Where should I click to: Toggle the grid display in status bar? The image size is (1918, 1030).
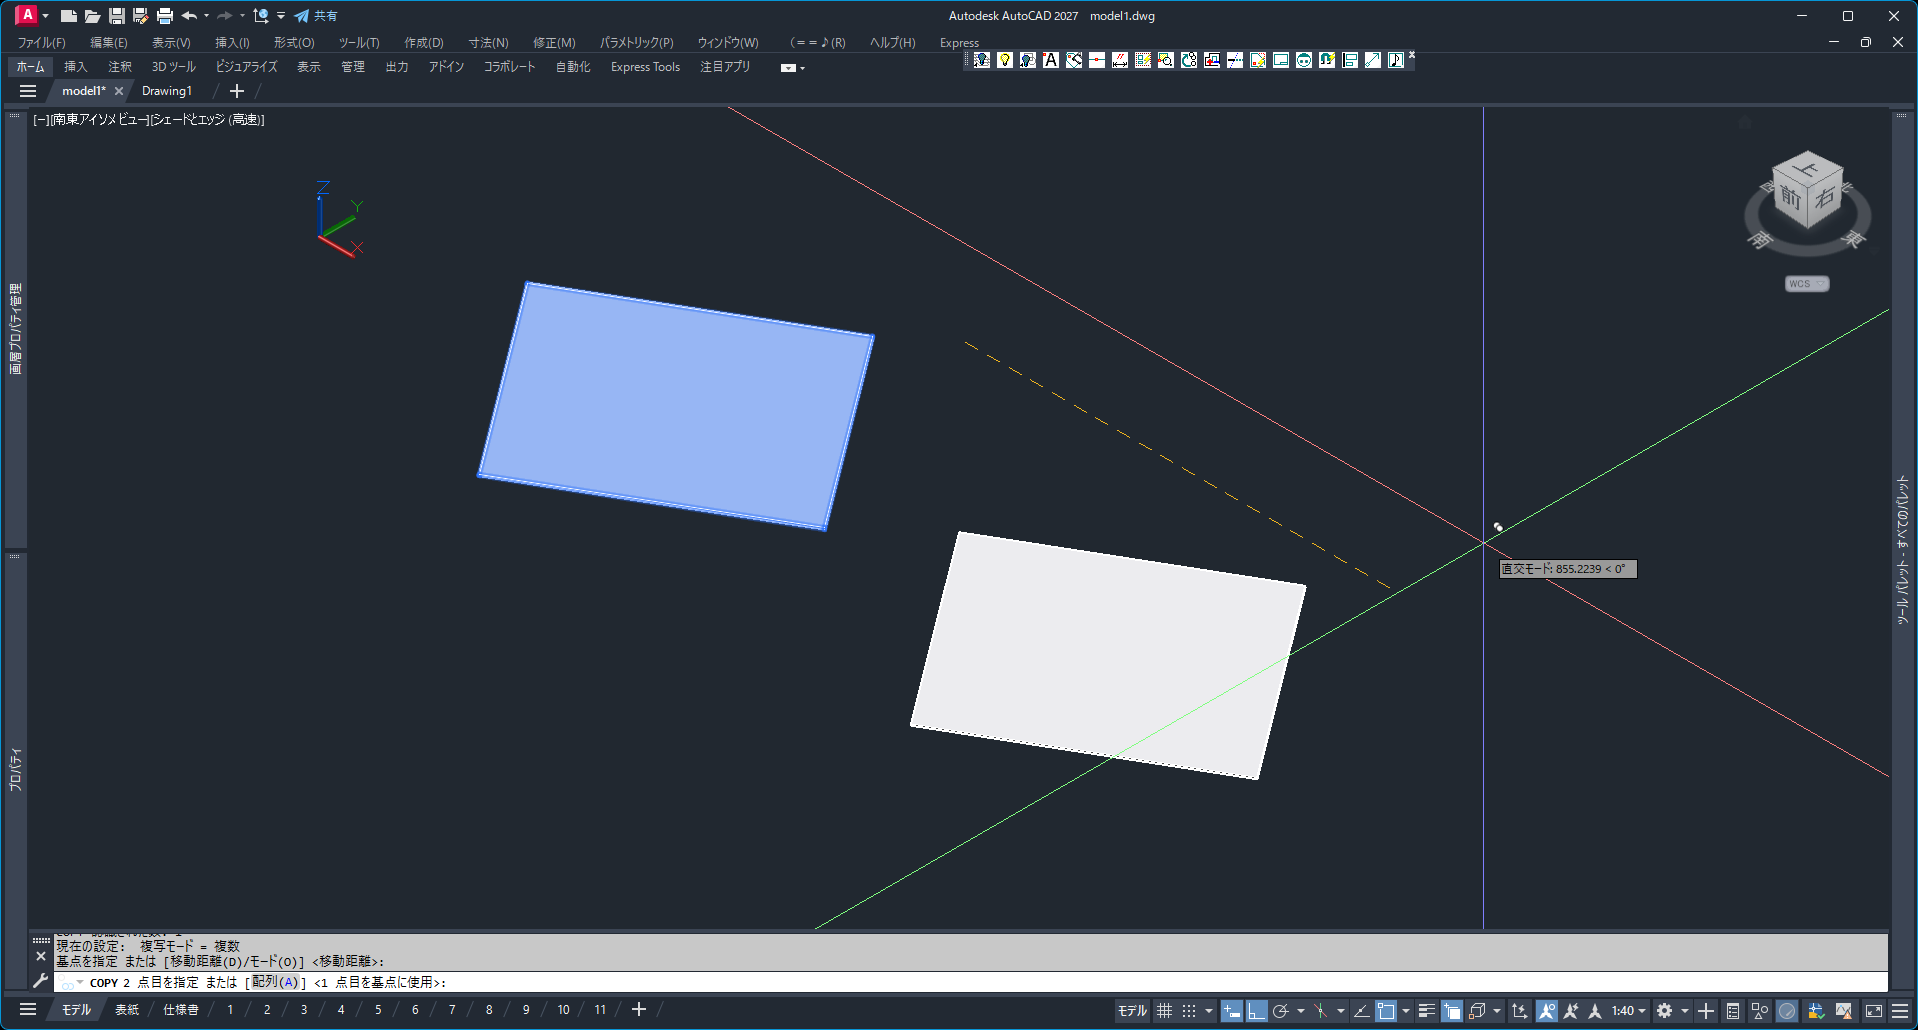[x=1164, y=1011]
